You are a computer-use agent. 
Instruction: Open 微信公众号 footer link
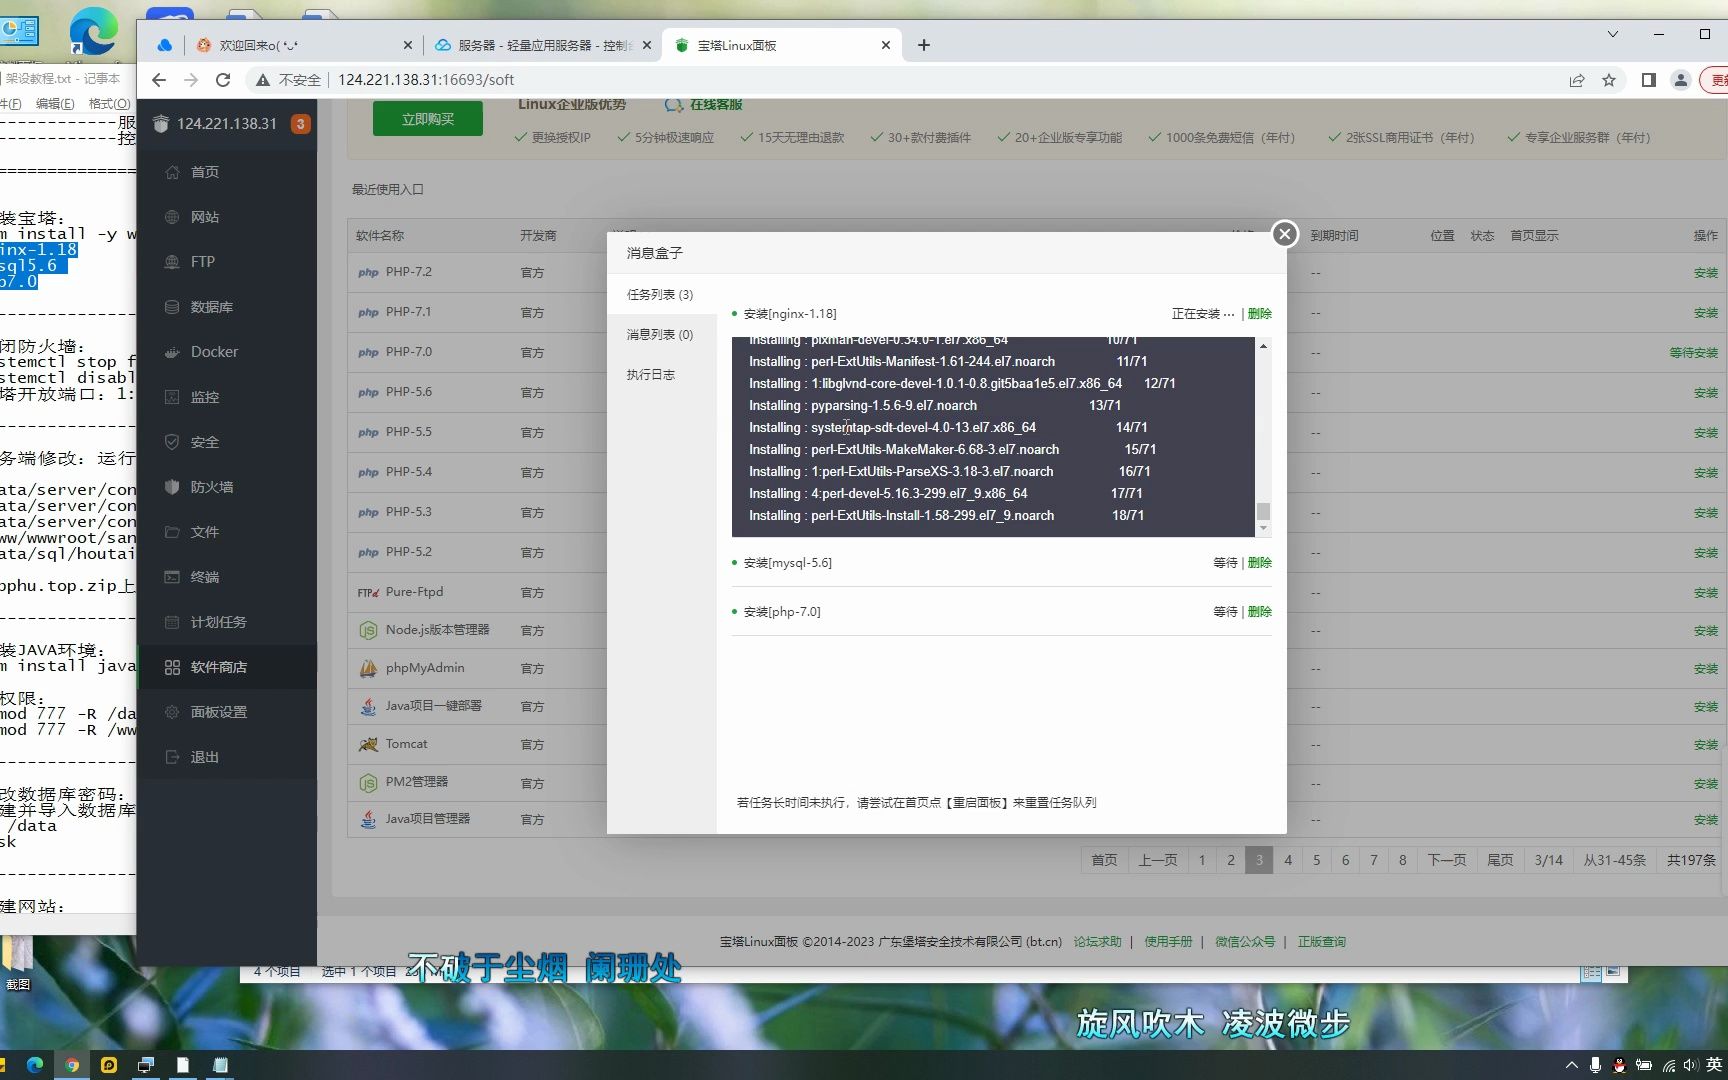point(1245,942)
